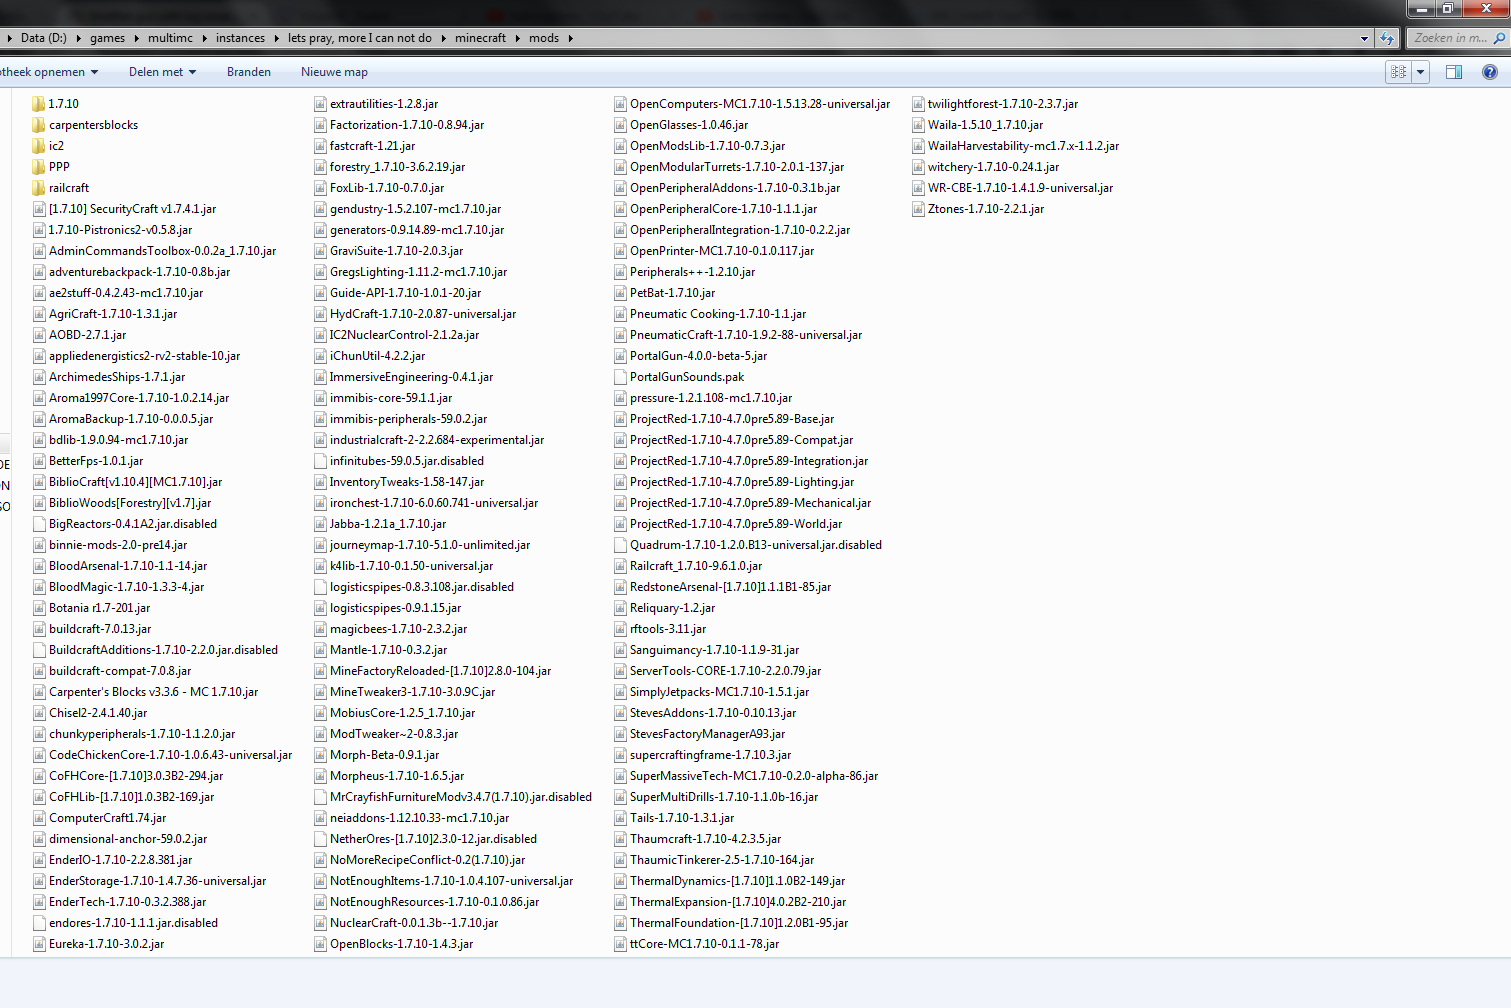Open Help with the question mark icon

pyautogui.click(x=1489, y=72)
